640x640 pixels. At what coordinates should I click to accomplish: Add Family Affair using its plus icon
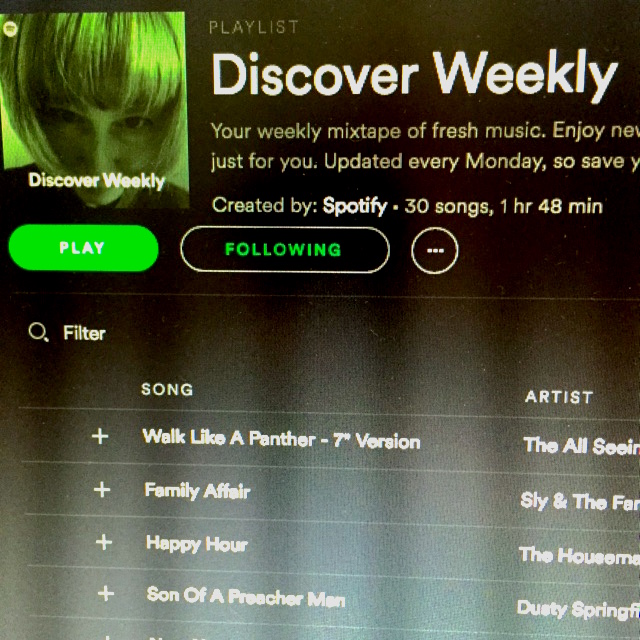(102, 489)
